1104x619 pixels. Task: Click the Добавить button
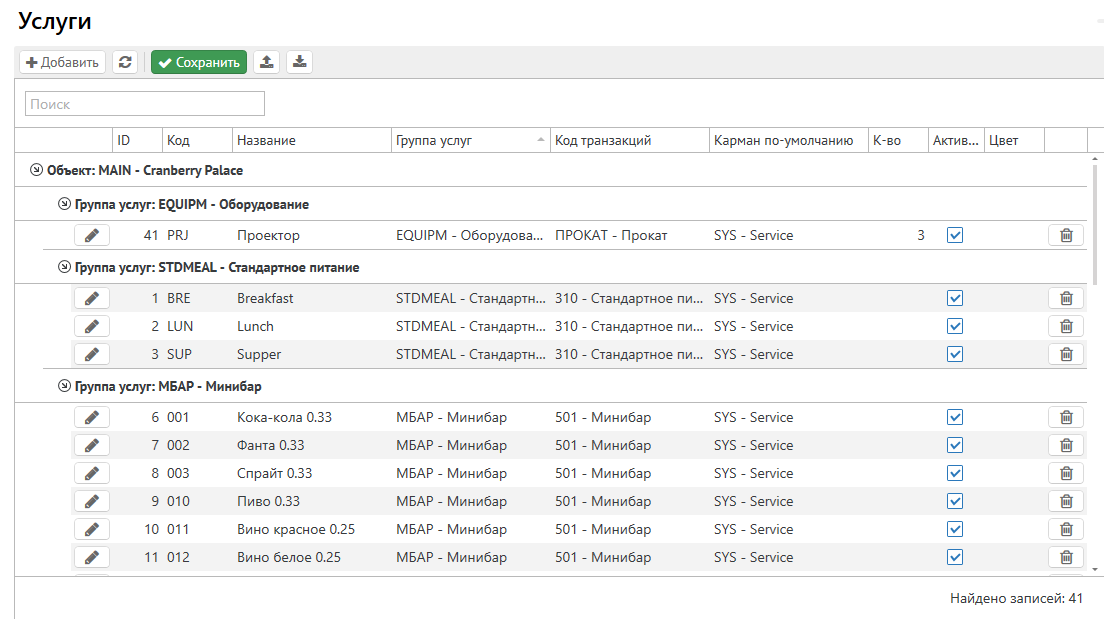pyautogui.click(x=63, y=62)
